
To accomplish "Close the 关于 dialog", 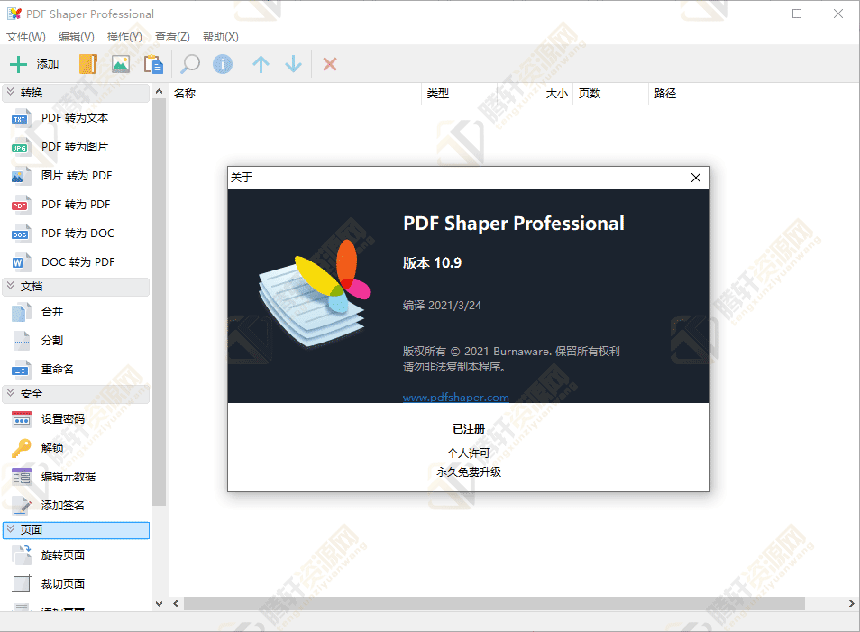I will 695,177.
